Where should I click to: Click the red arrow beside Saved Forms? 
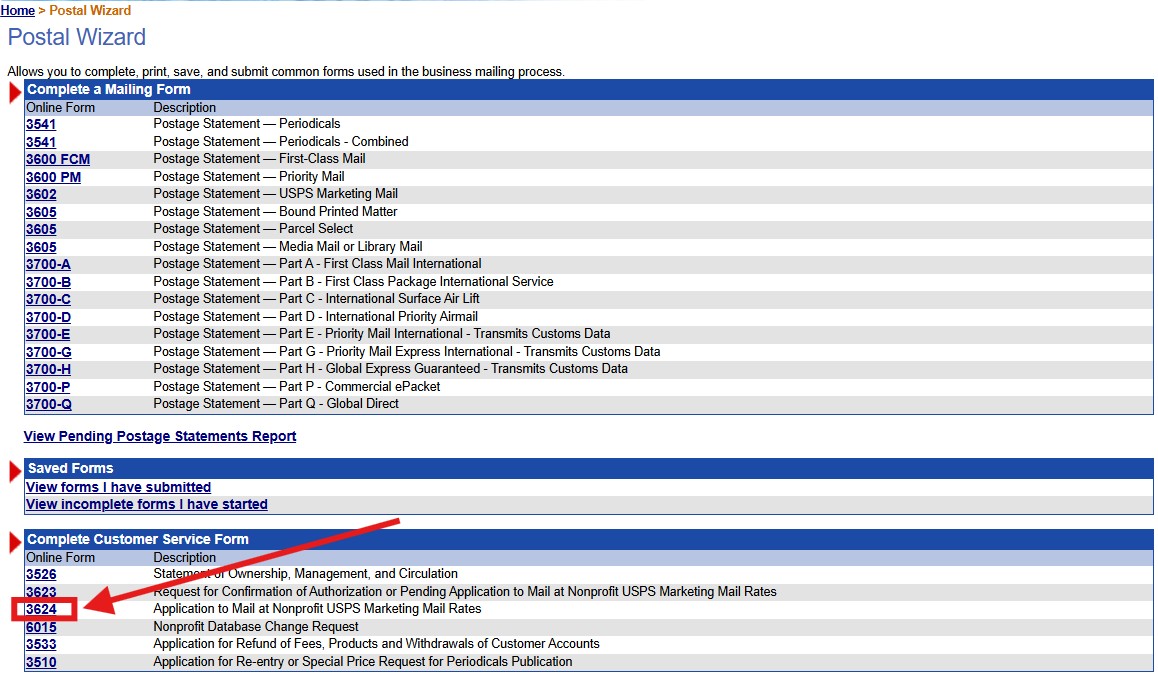(x=16, y=471)
